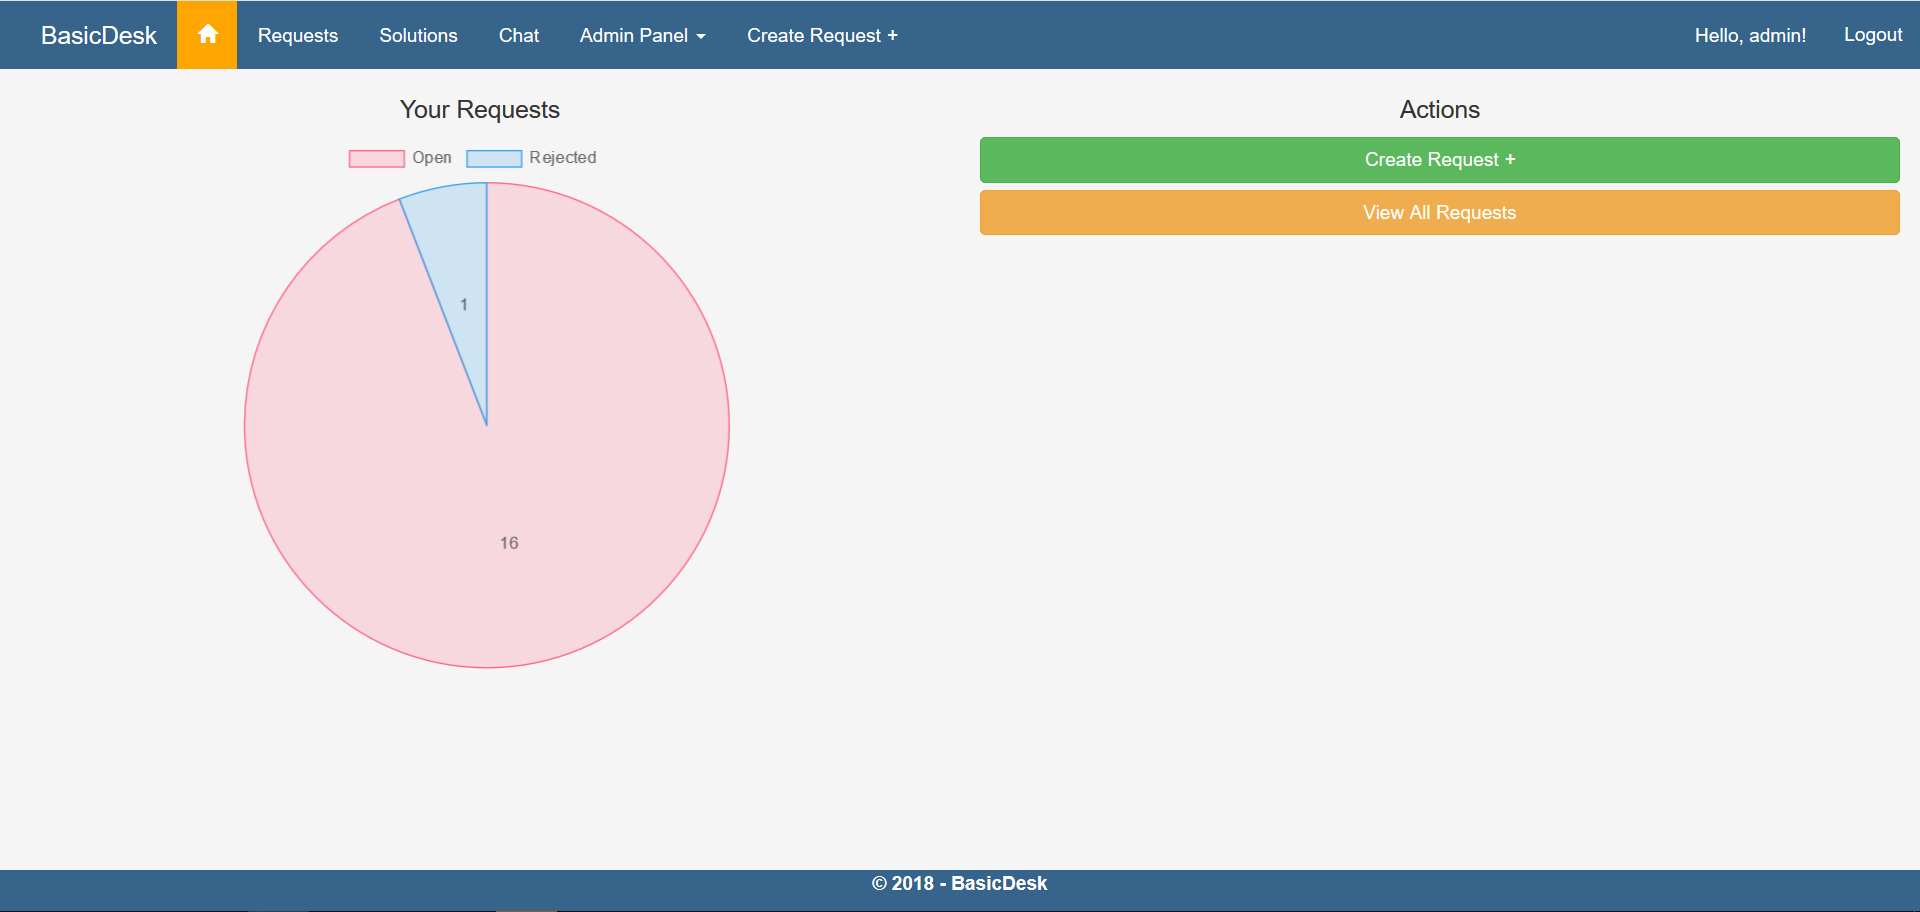Open the BasicDesk brand link
This screenshot has width=1920, height=912.
pyautogui.click(x=99, y=35)
